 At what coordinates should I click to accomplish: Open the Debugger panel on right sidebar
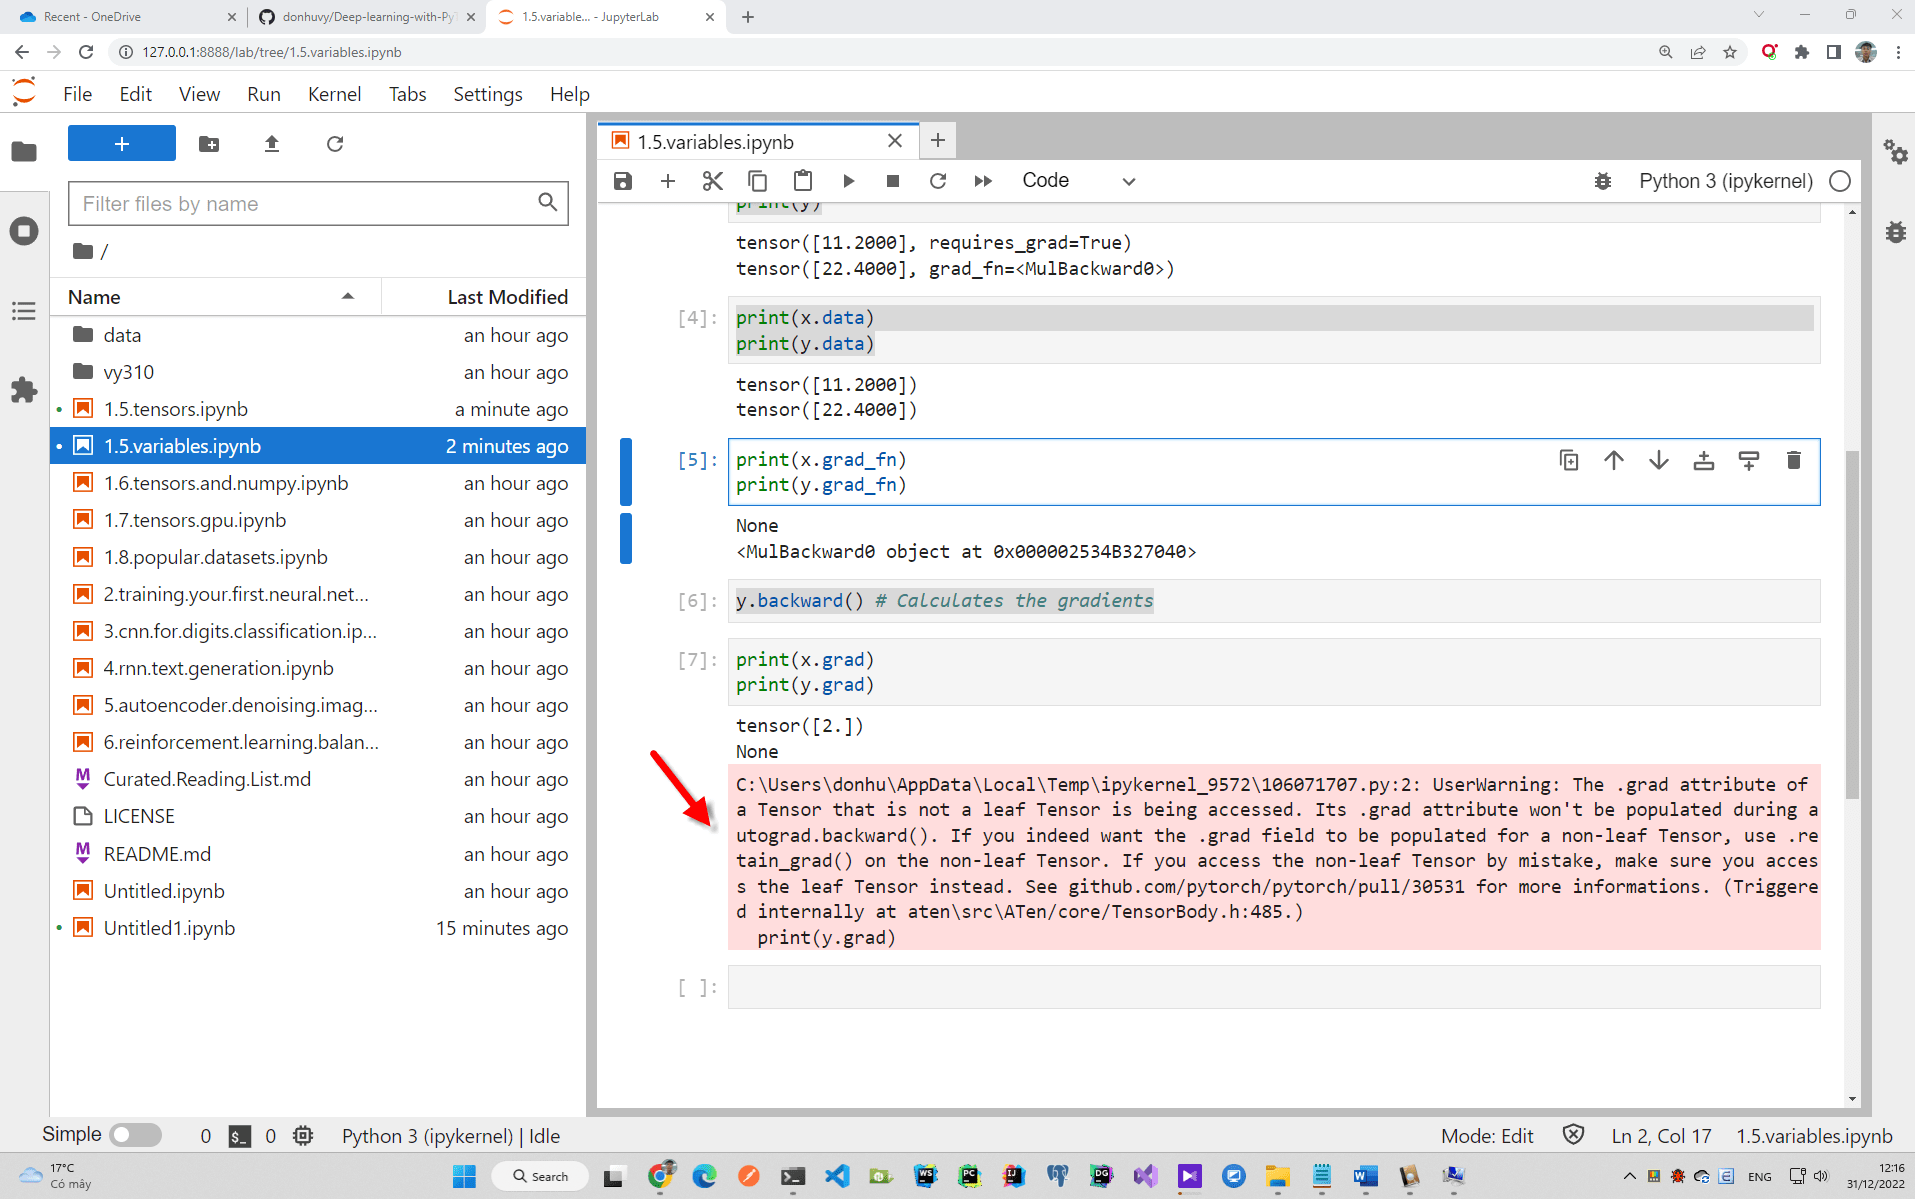tap(1895, 232)
